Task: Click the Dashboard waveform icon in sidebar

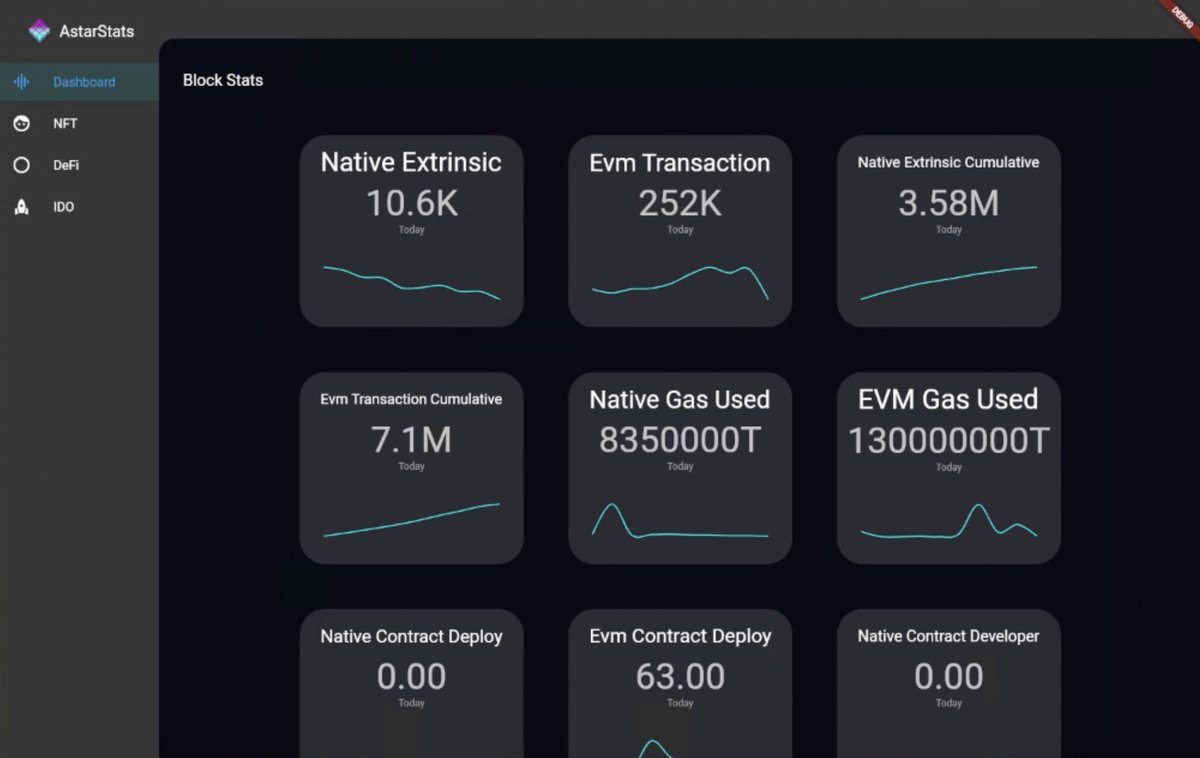Action: click(x=21, y=82)
